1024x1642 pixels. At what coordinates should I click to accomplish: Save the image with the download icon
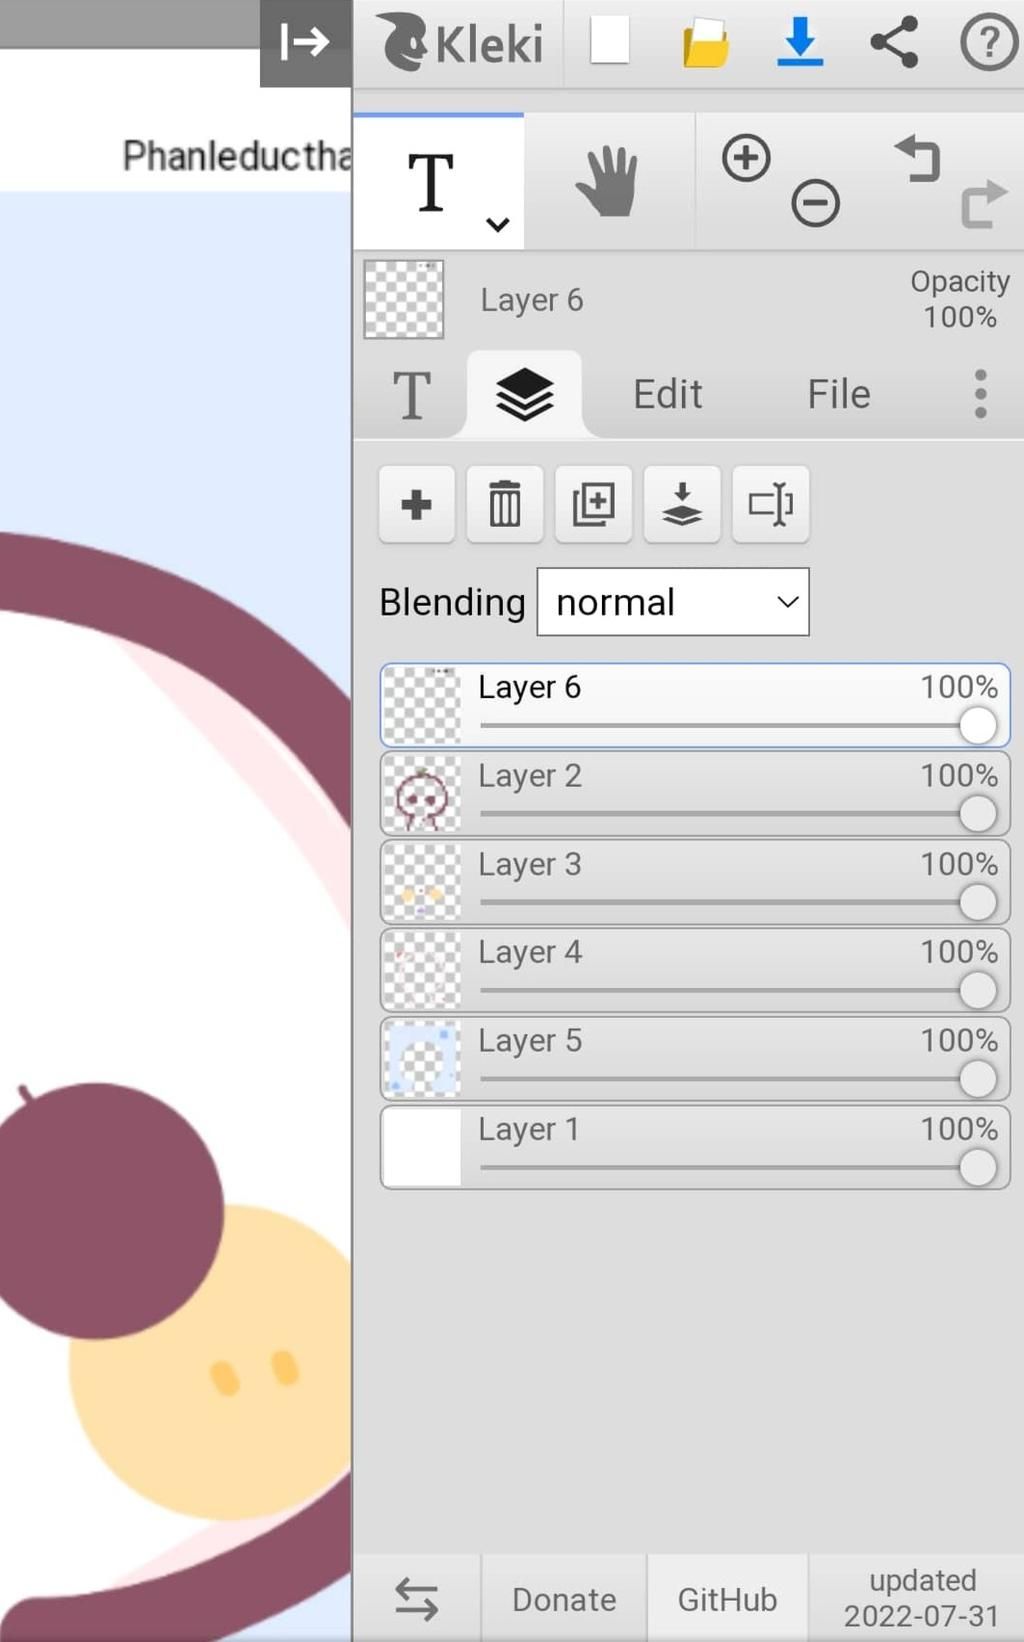click(x=800, y=42)
